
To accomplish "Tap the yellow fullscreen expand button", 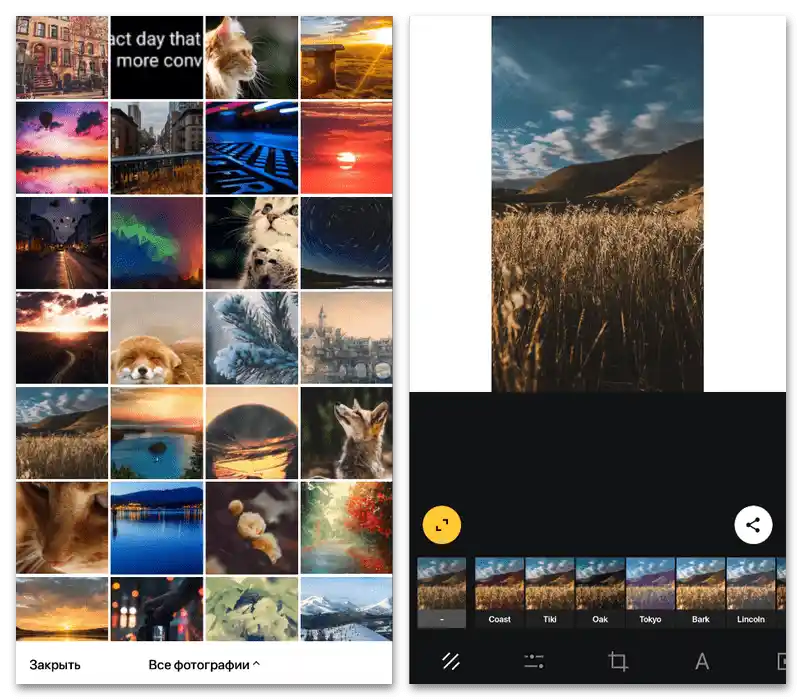I will pos(442,525).
